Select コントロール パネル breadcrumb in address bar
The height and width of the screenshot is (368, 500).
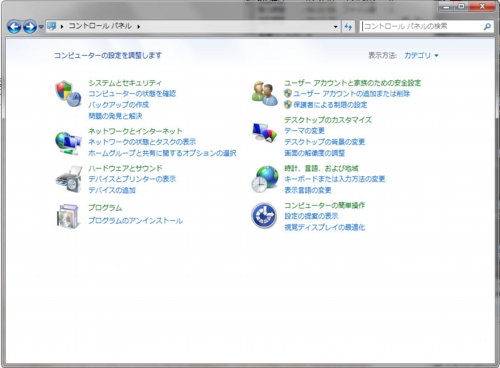[100, 26]
